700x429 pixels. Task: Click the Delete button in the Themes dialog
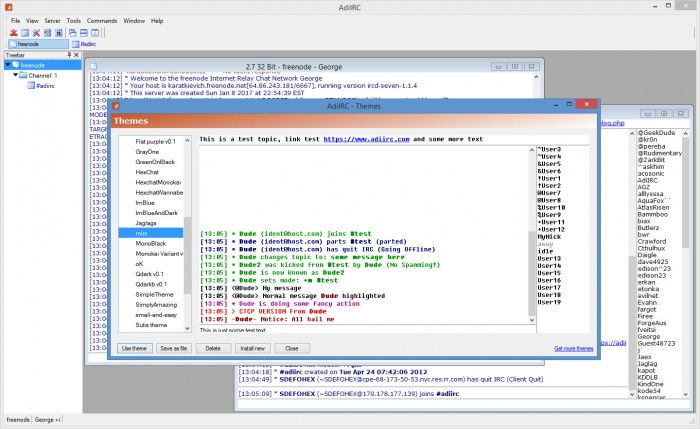(x=213, y=348)
